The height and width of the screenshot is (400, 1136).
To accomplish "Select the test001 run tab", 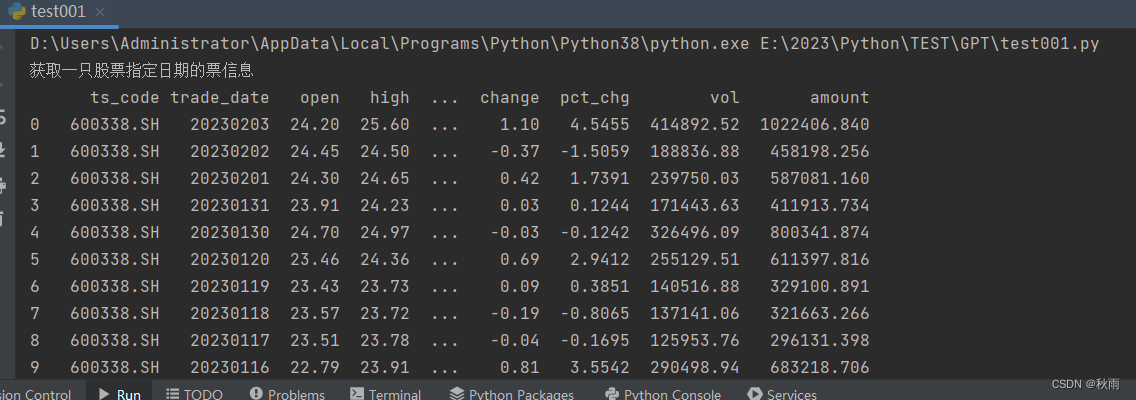I will 56,12.
